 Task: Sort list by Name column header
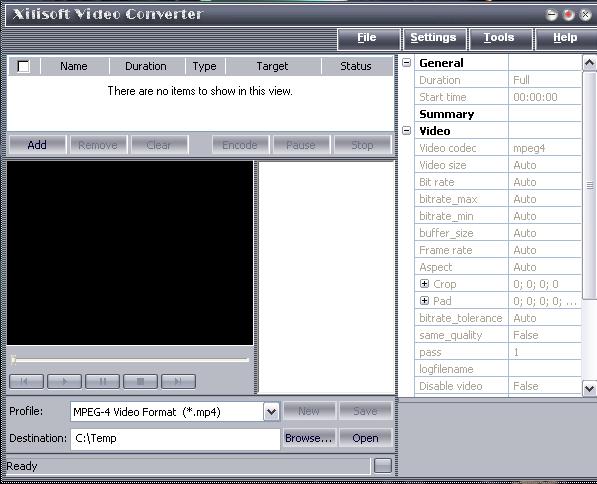(x=74, y=66)
